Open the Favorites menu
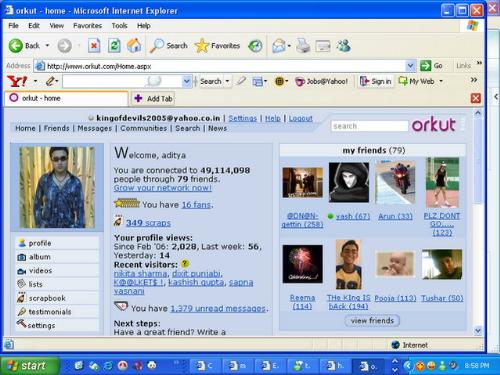500x375 pixels. [87, 26]
